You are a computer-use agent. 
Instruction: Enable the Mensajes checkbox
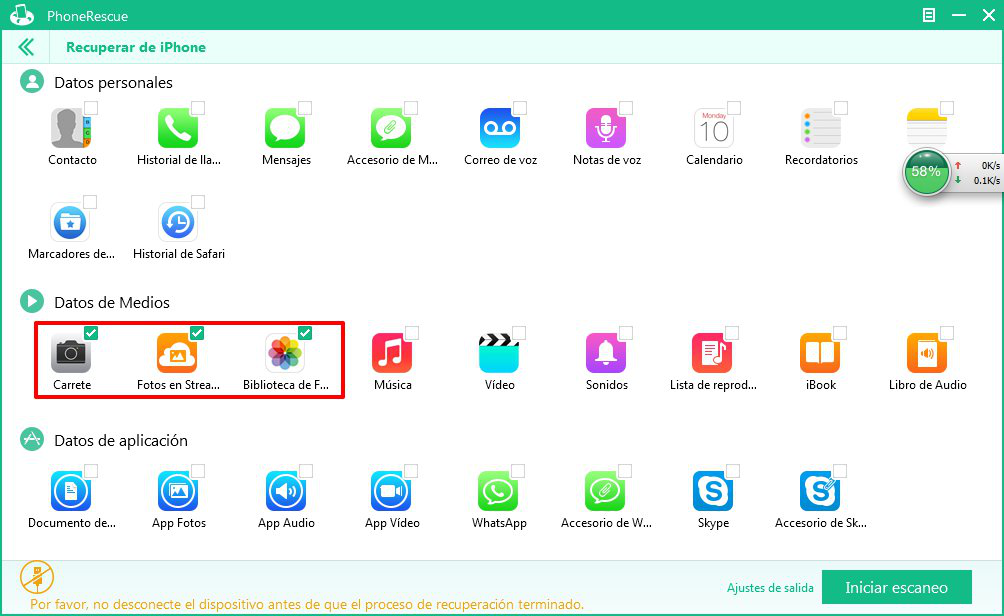[305, 108]
